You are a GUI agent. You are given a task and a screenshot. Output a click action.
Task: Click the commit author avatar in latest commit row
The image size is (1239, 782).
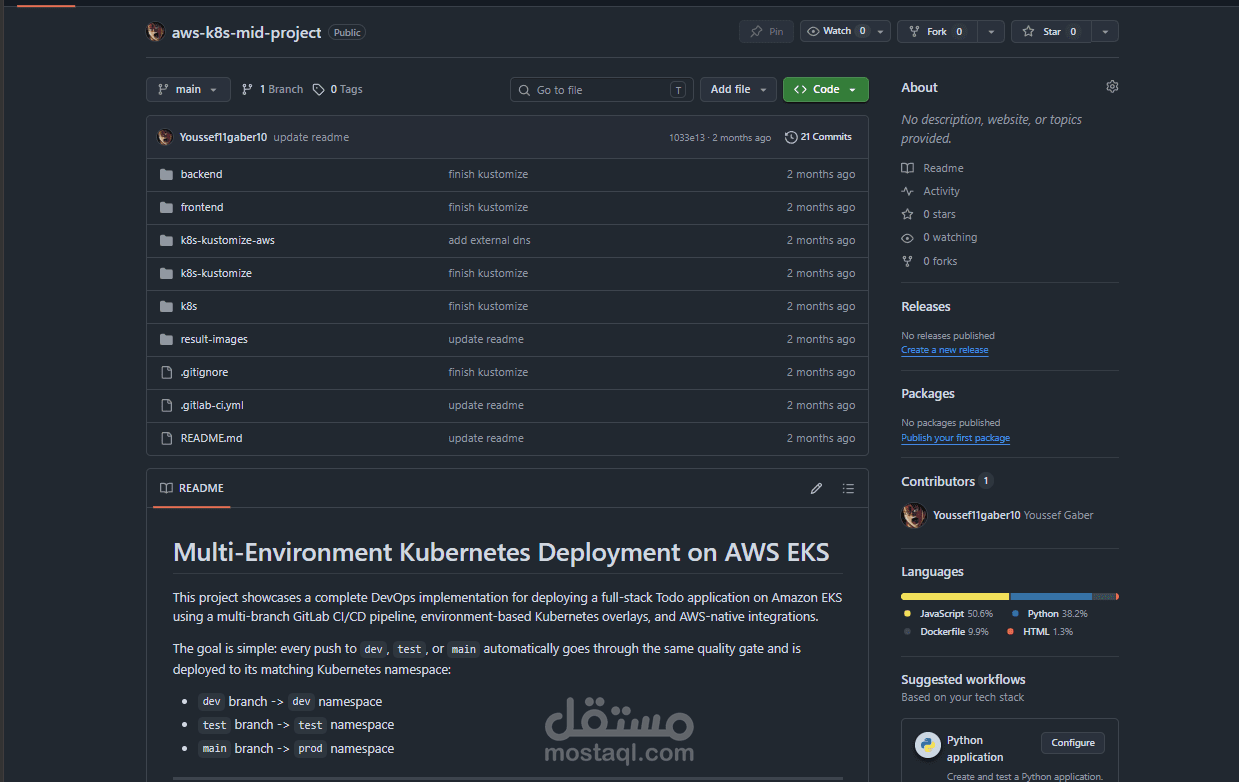click(x=165, y=137)
